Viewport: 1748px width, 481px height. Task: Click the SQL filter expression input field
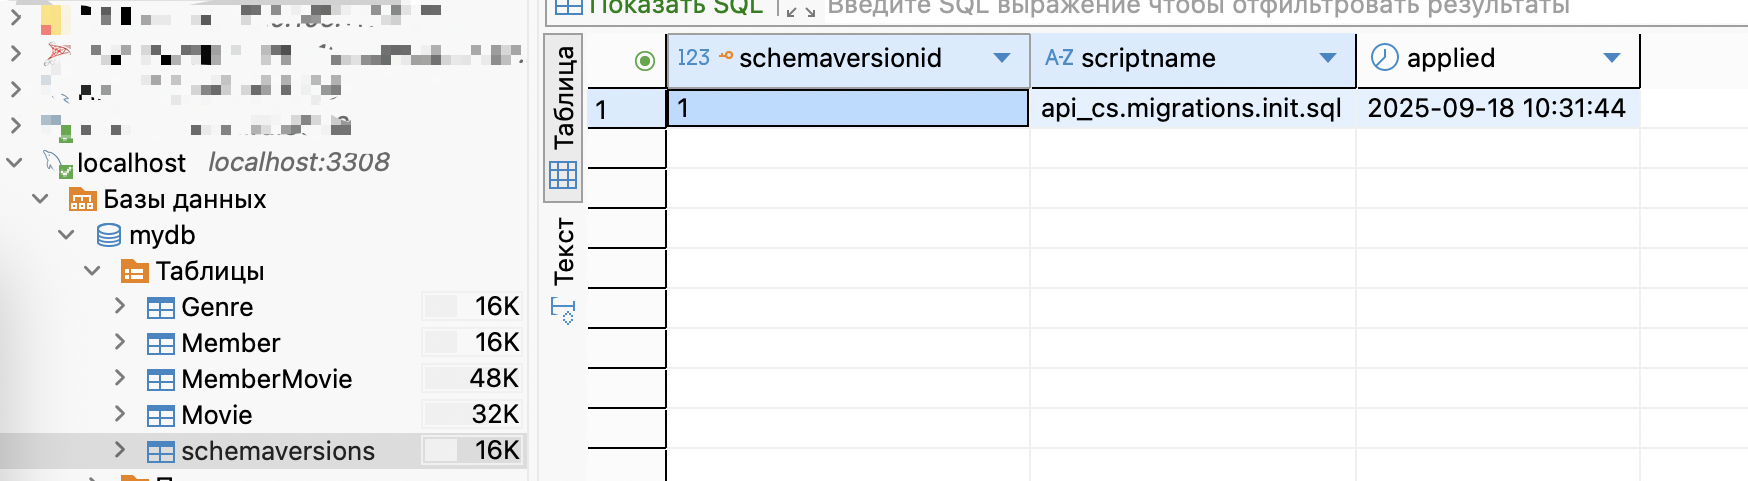(x=1198, y=8)
